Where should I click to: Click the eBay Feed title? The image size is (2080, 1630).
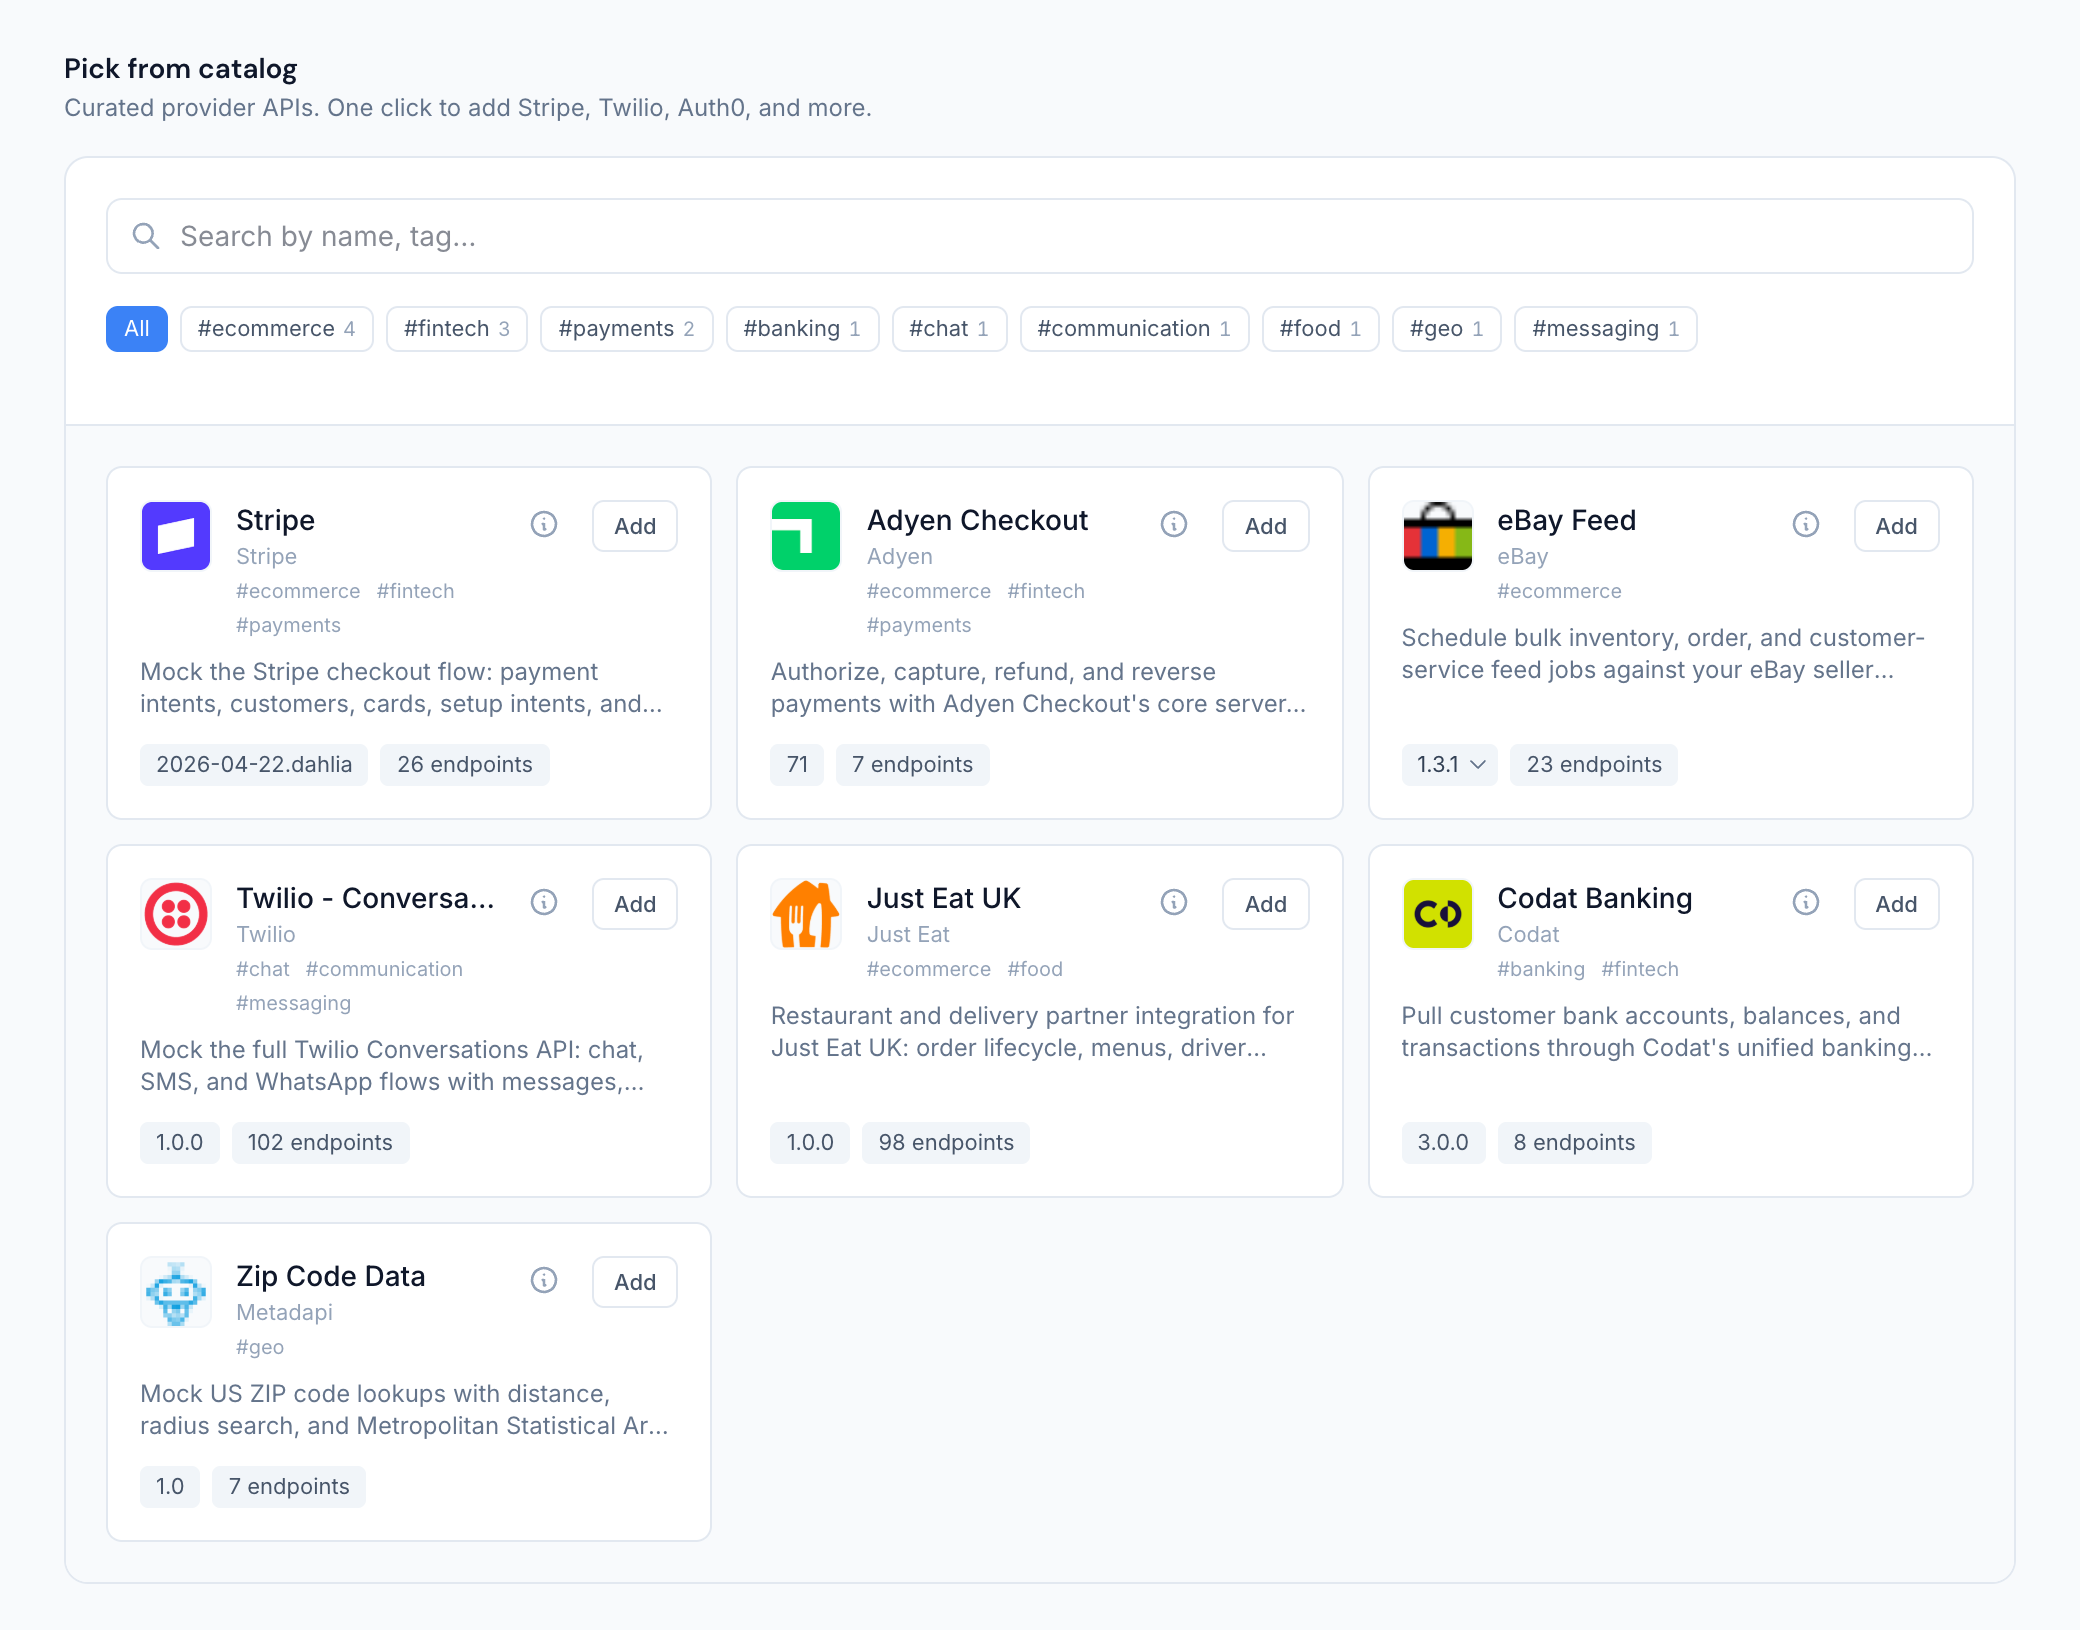(1567, 520)
